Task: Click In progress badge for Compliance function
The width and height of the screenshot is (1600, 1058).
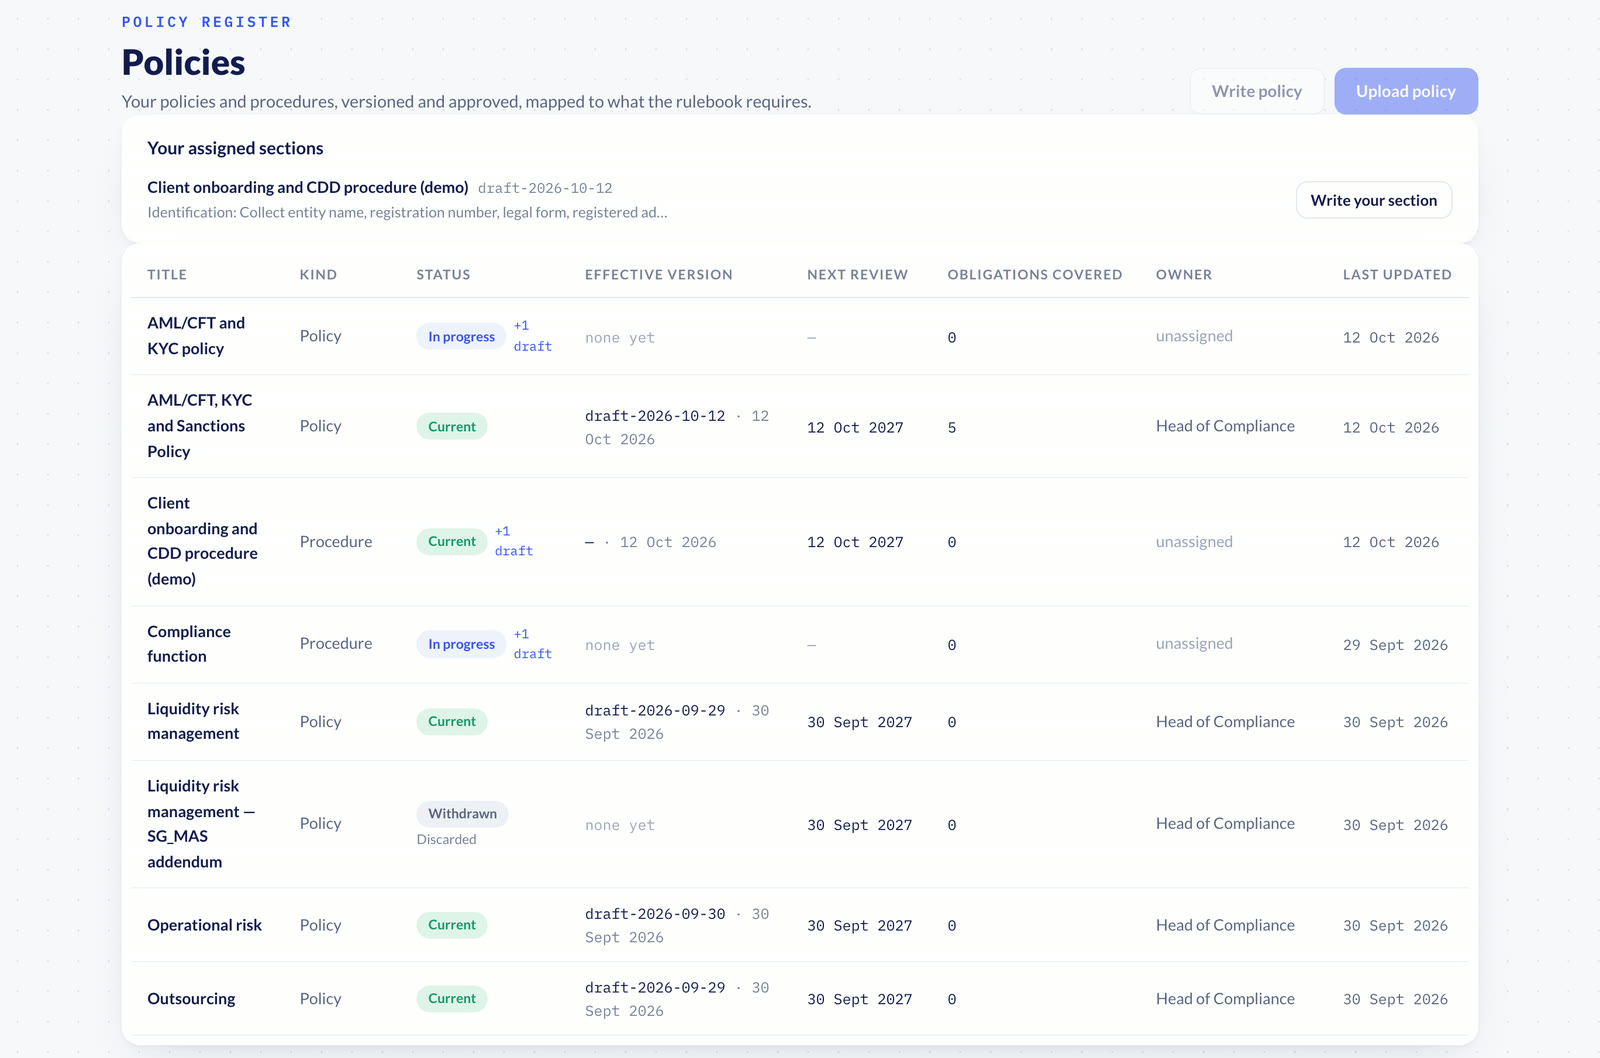Action: tap(461, 644)
